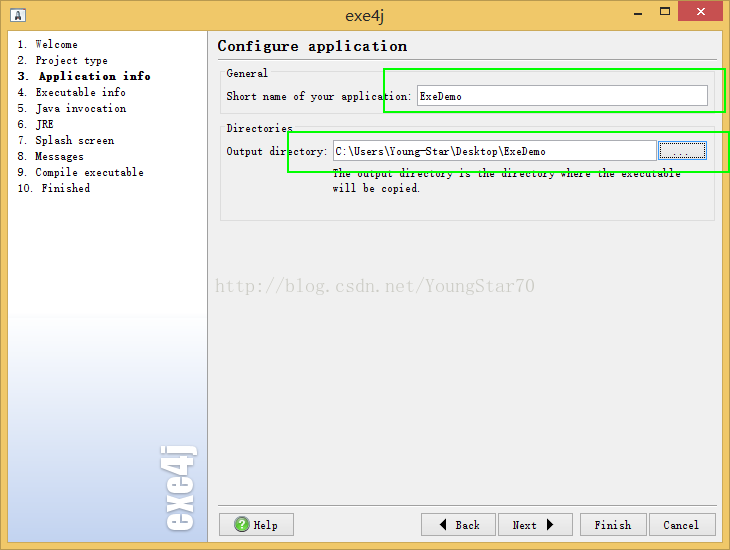
Task: Click the 'Short name of your application:' label
Action: tap(318, 96)
